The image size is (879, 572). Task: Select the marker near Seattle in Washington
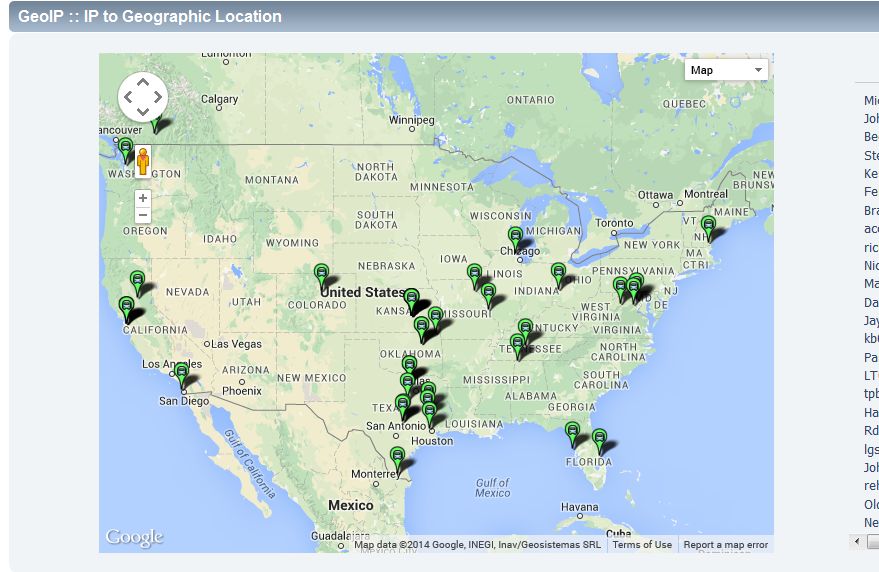coord(126,147)
